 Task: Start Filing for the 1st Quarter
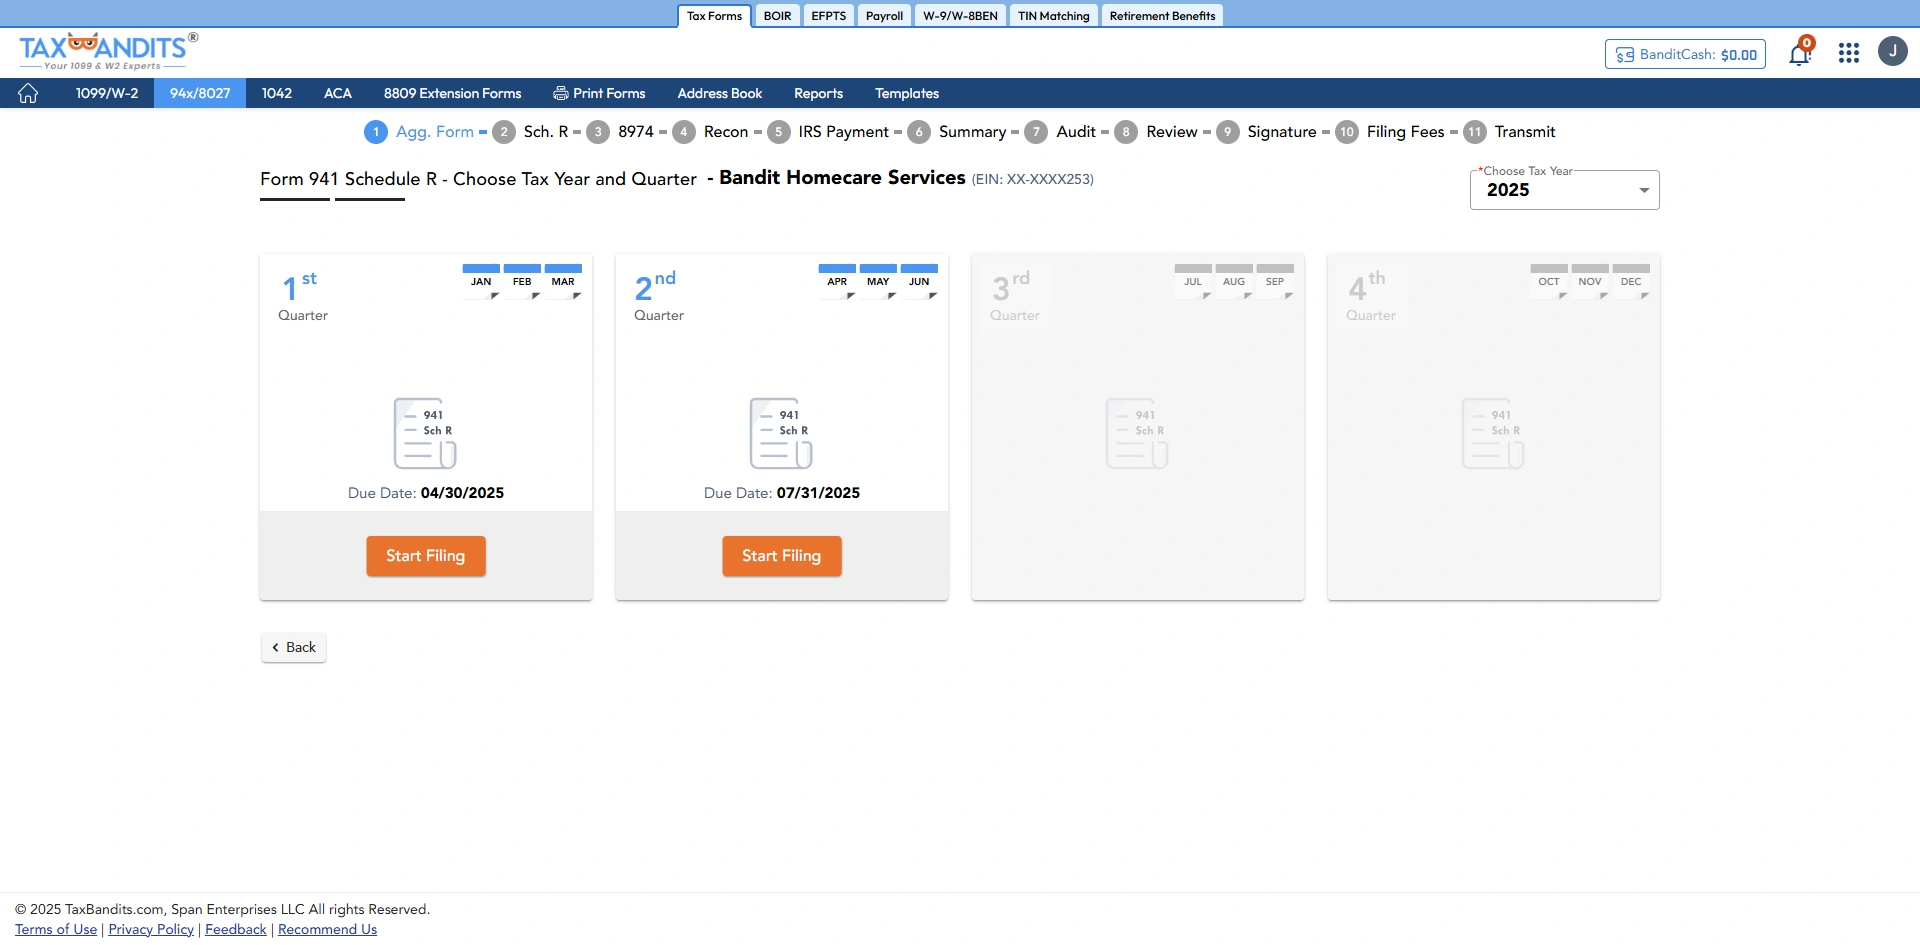coord(425,556)
